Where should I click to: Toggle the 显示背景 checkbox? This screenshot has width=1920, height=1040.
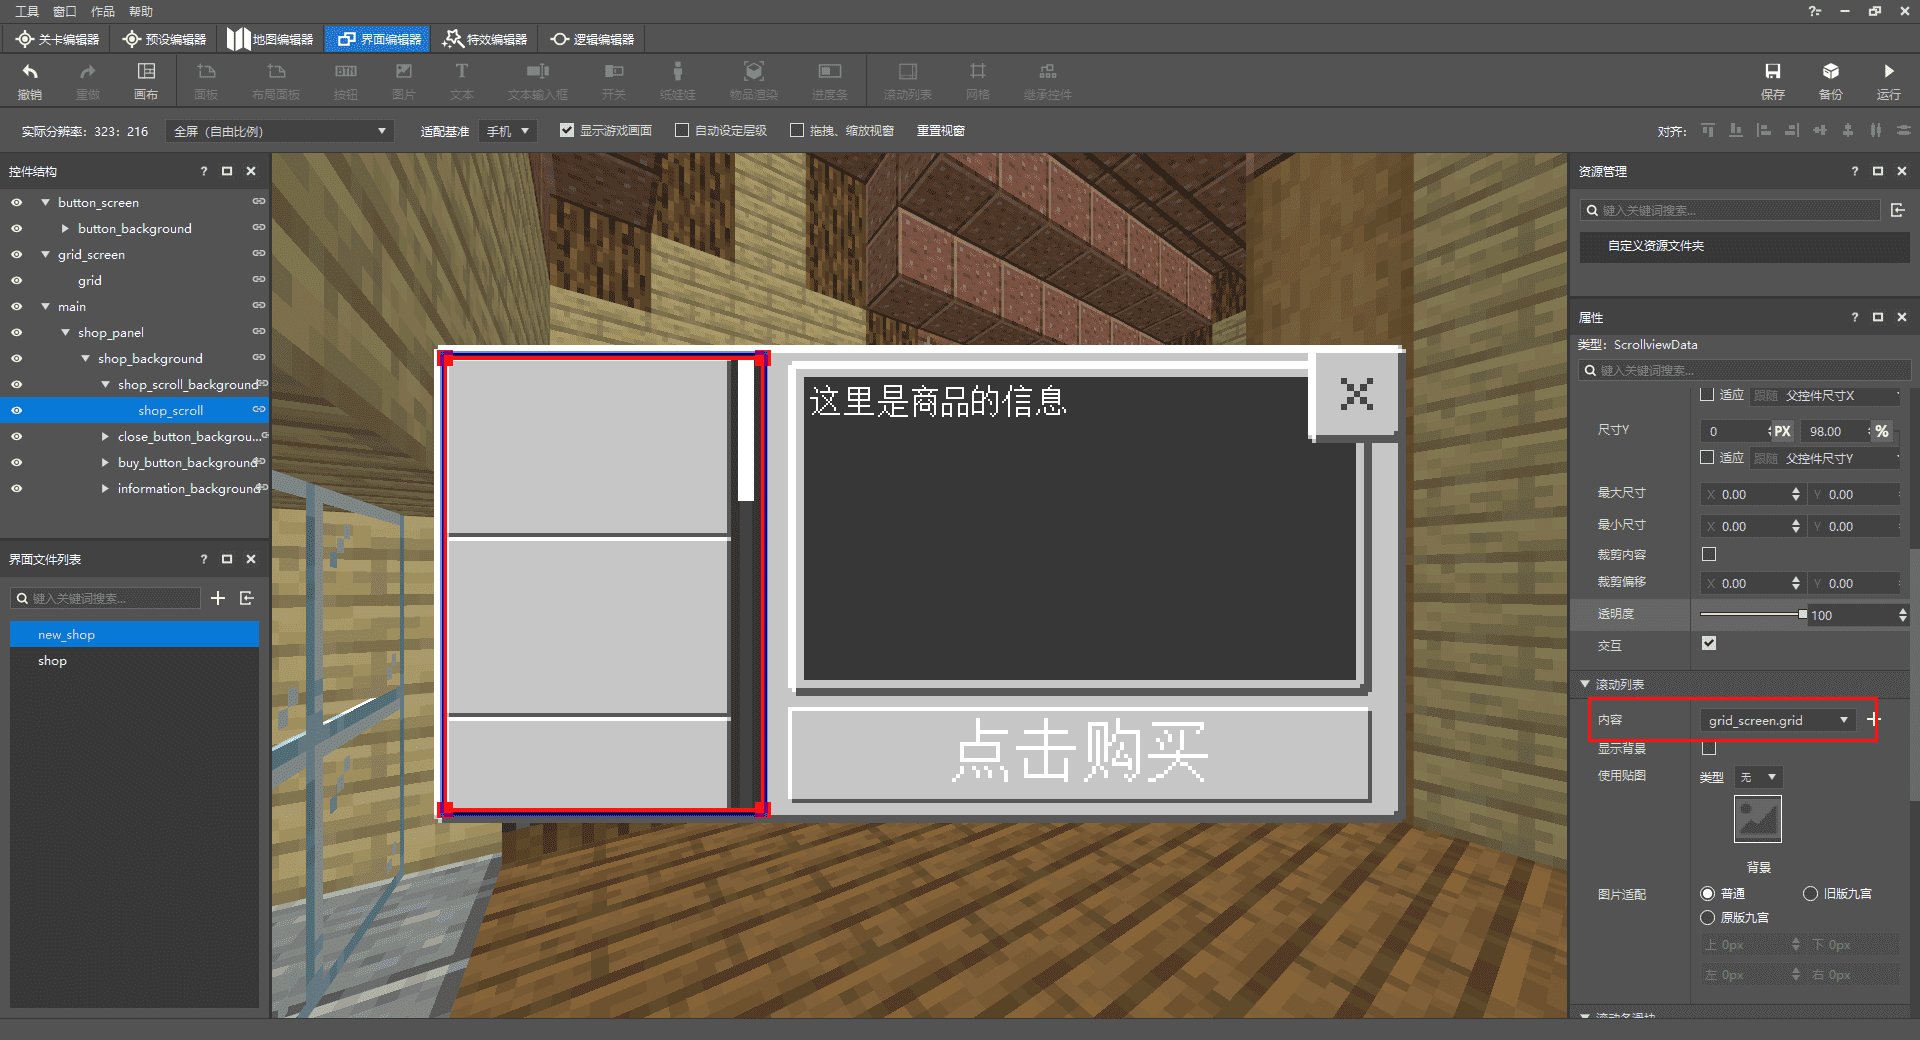pos(1709,748)
